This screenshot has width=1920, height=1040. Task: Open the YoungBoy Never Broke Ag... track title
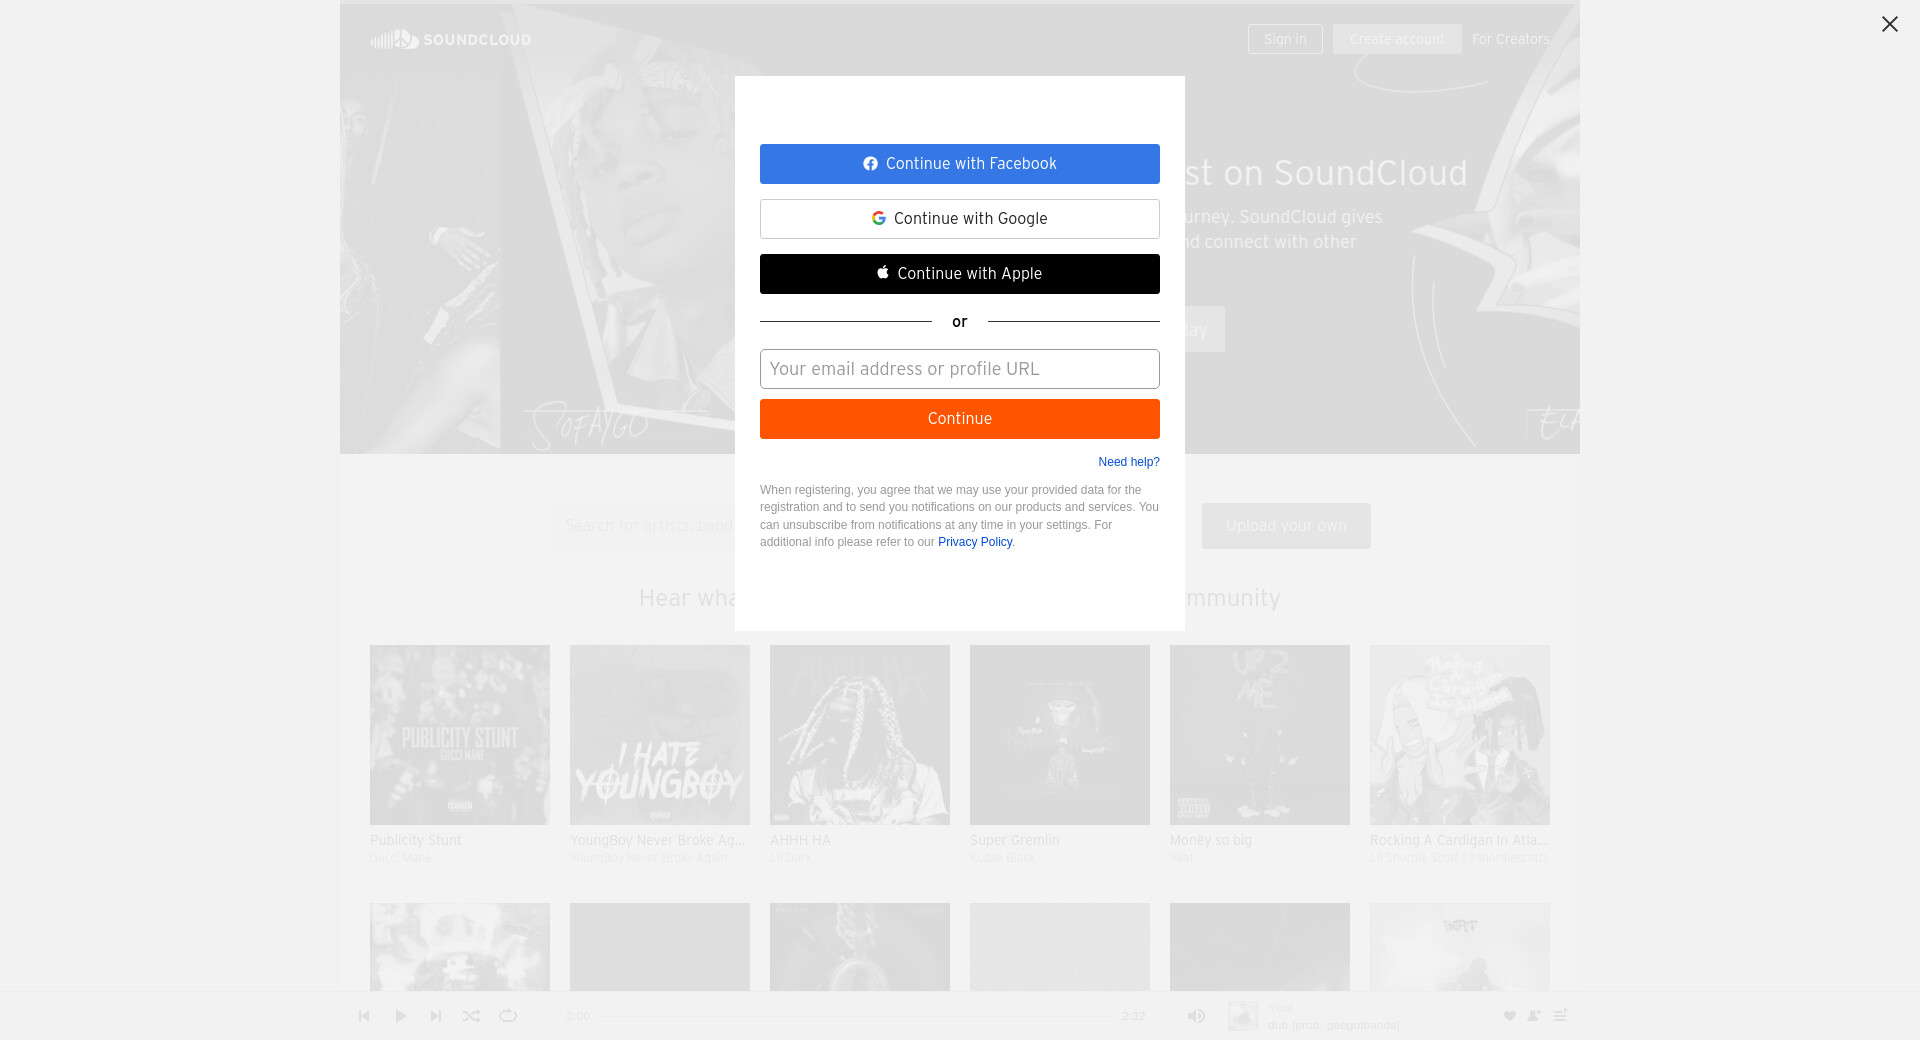pyautogui.click(x=658, y=840)
